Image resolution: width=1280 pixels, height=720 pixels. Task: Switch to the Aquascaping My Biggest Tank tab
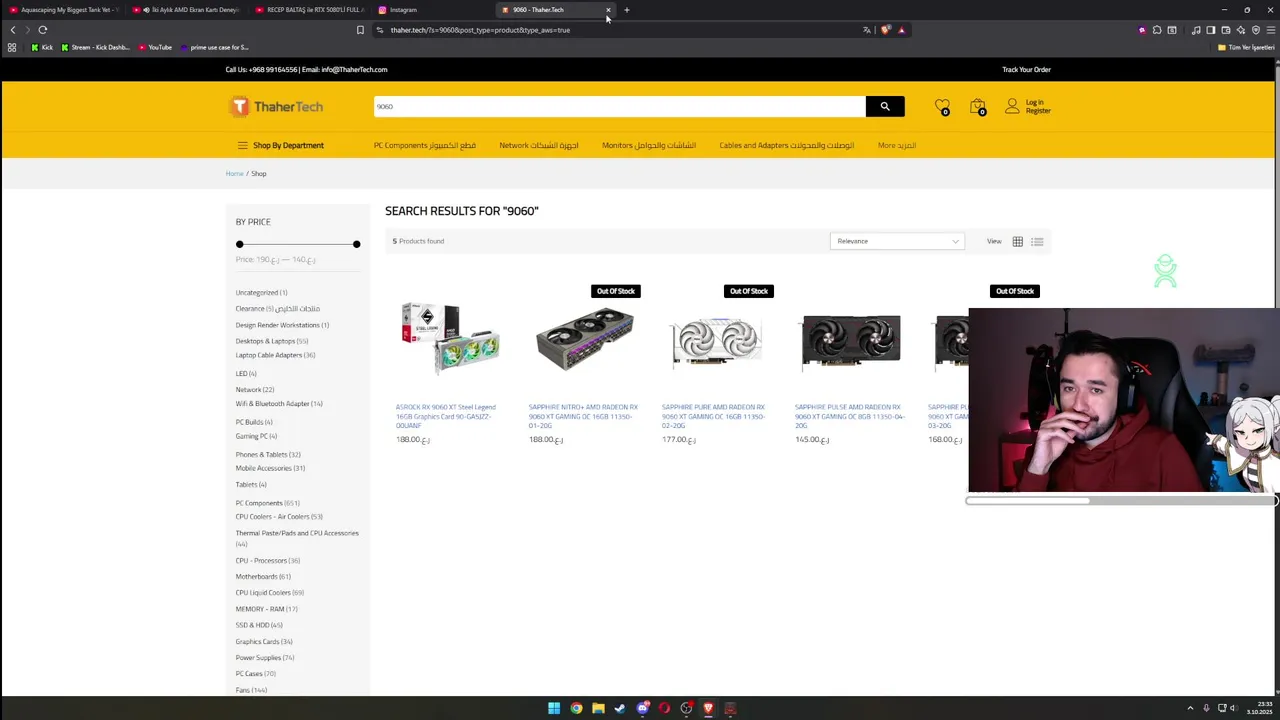click(x=62, y=10)
